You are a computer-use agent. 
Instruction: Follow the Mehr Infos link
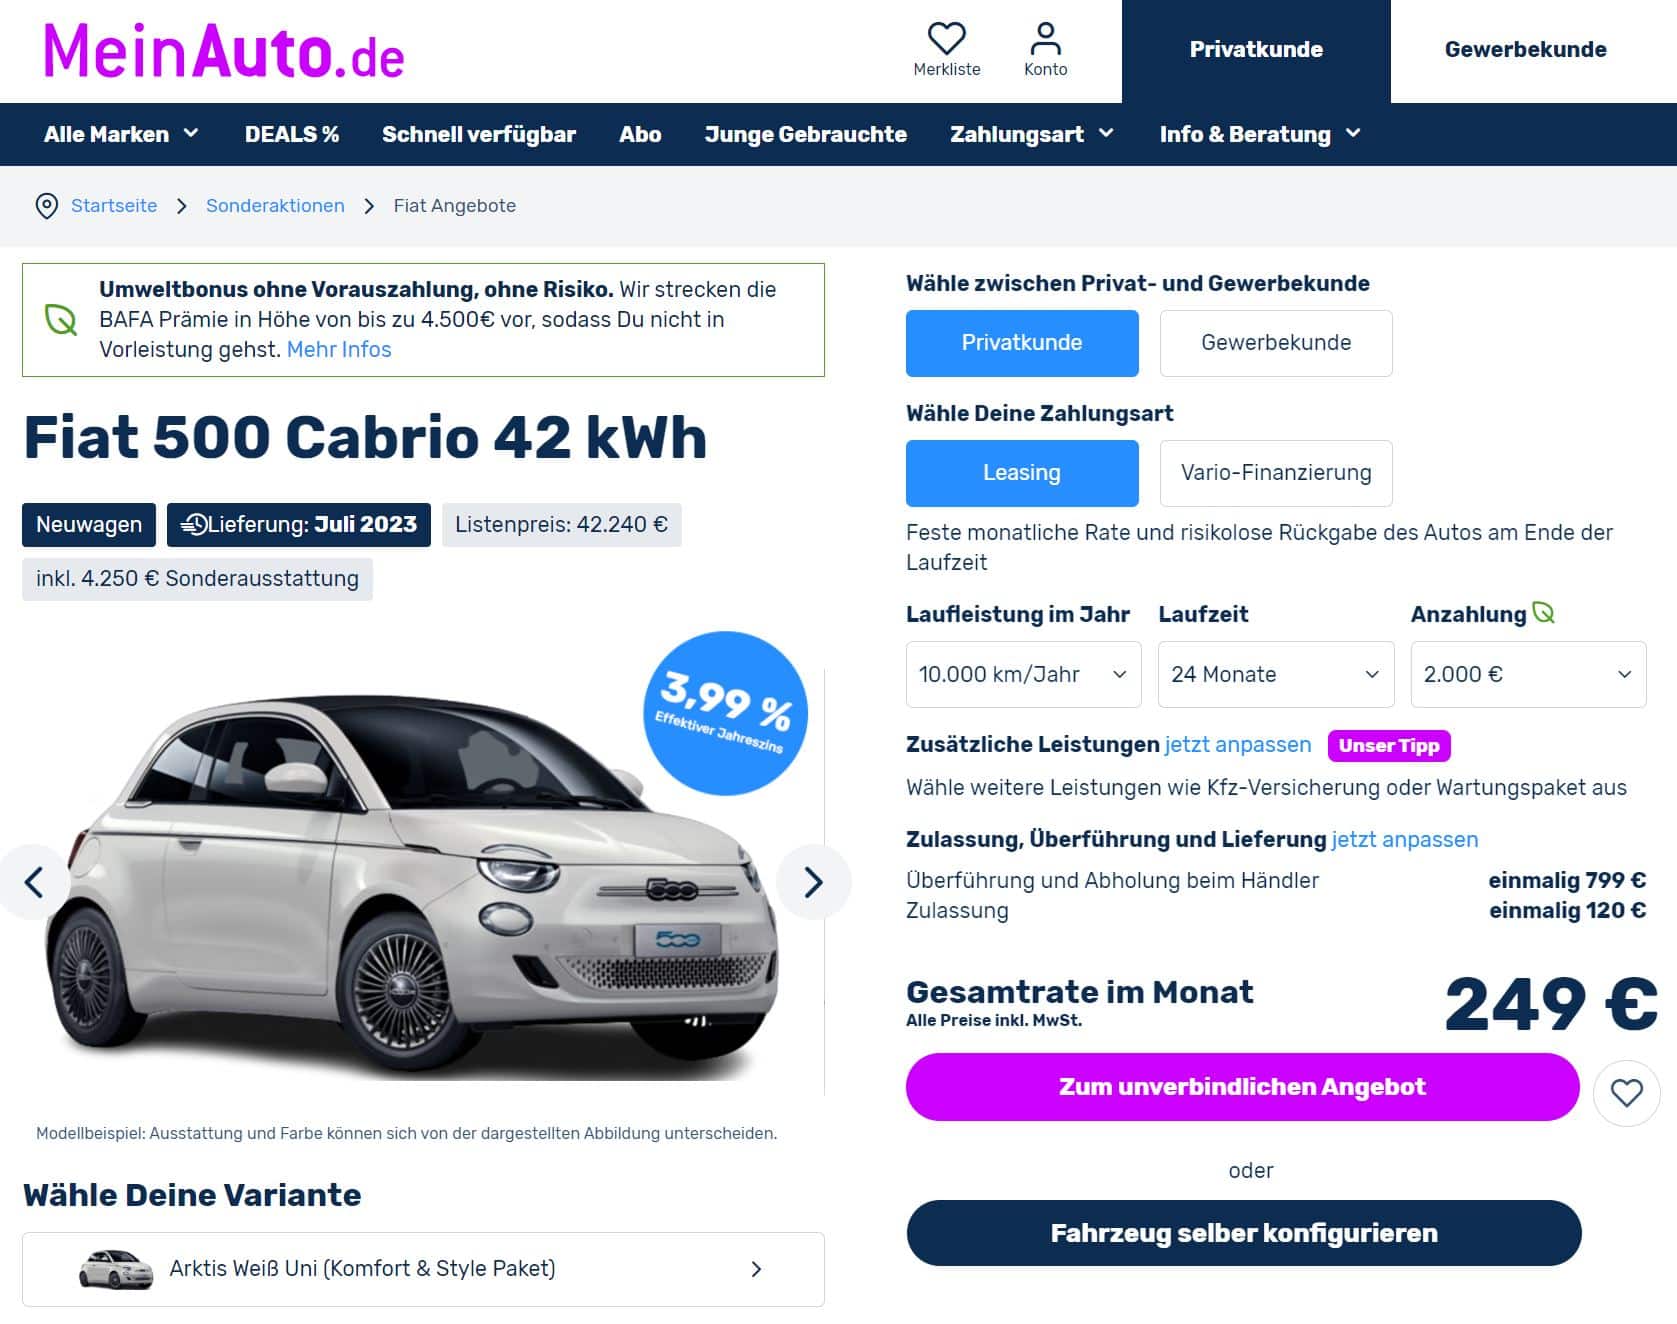339,350
